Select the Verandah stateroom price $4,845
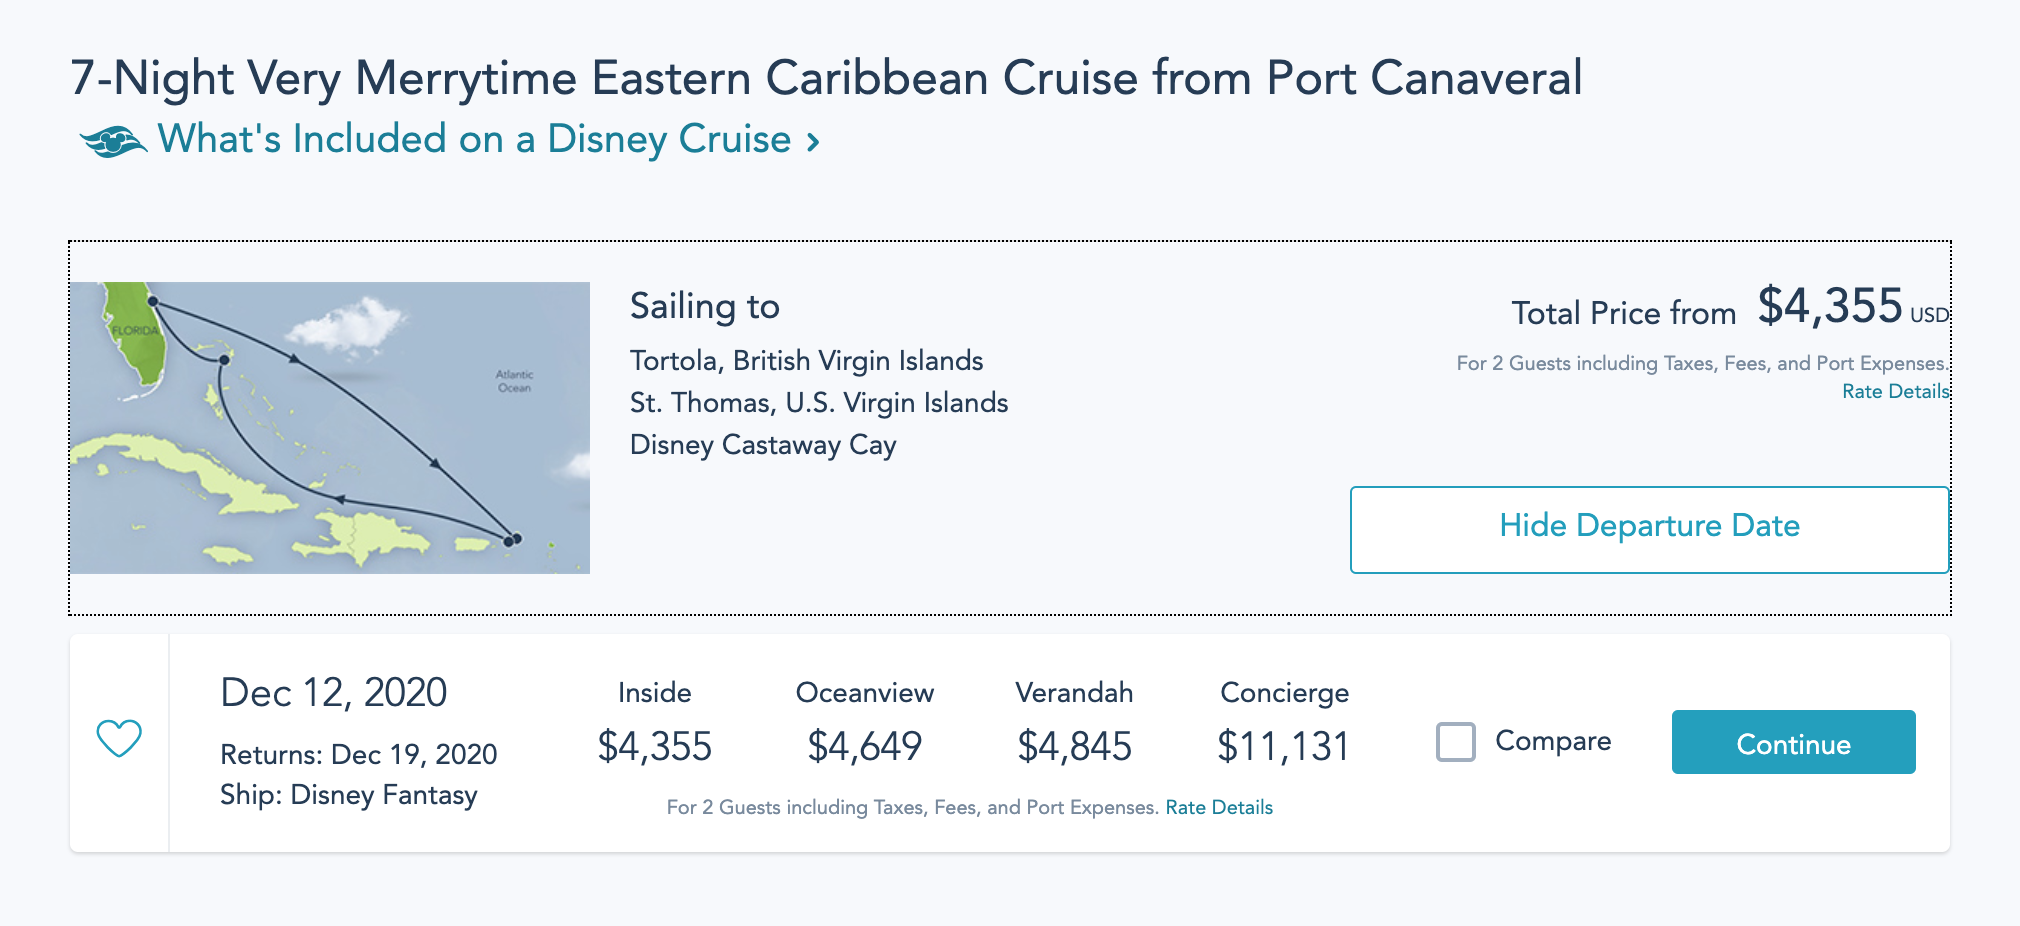This screenshot has height=926, width=2020. [1075, 746]
